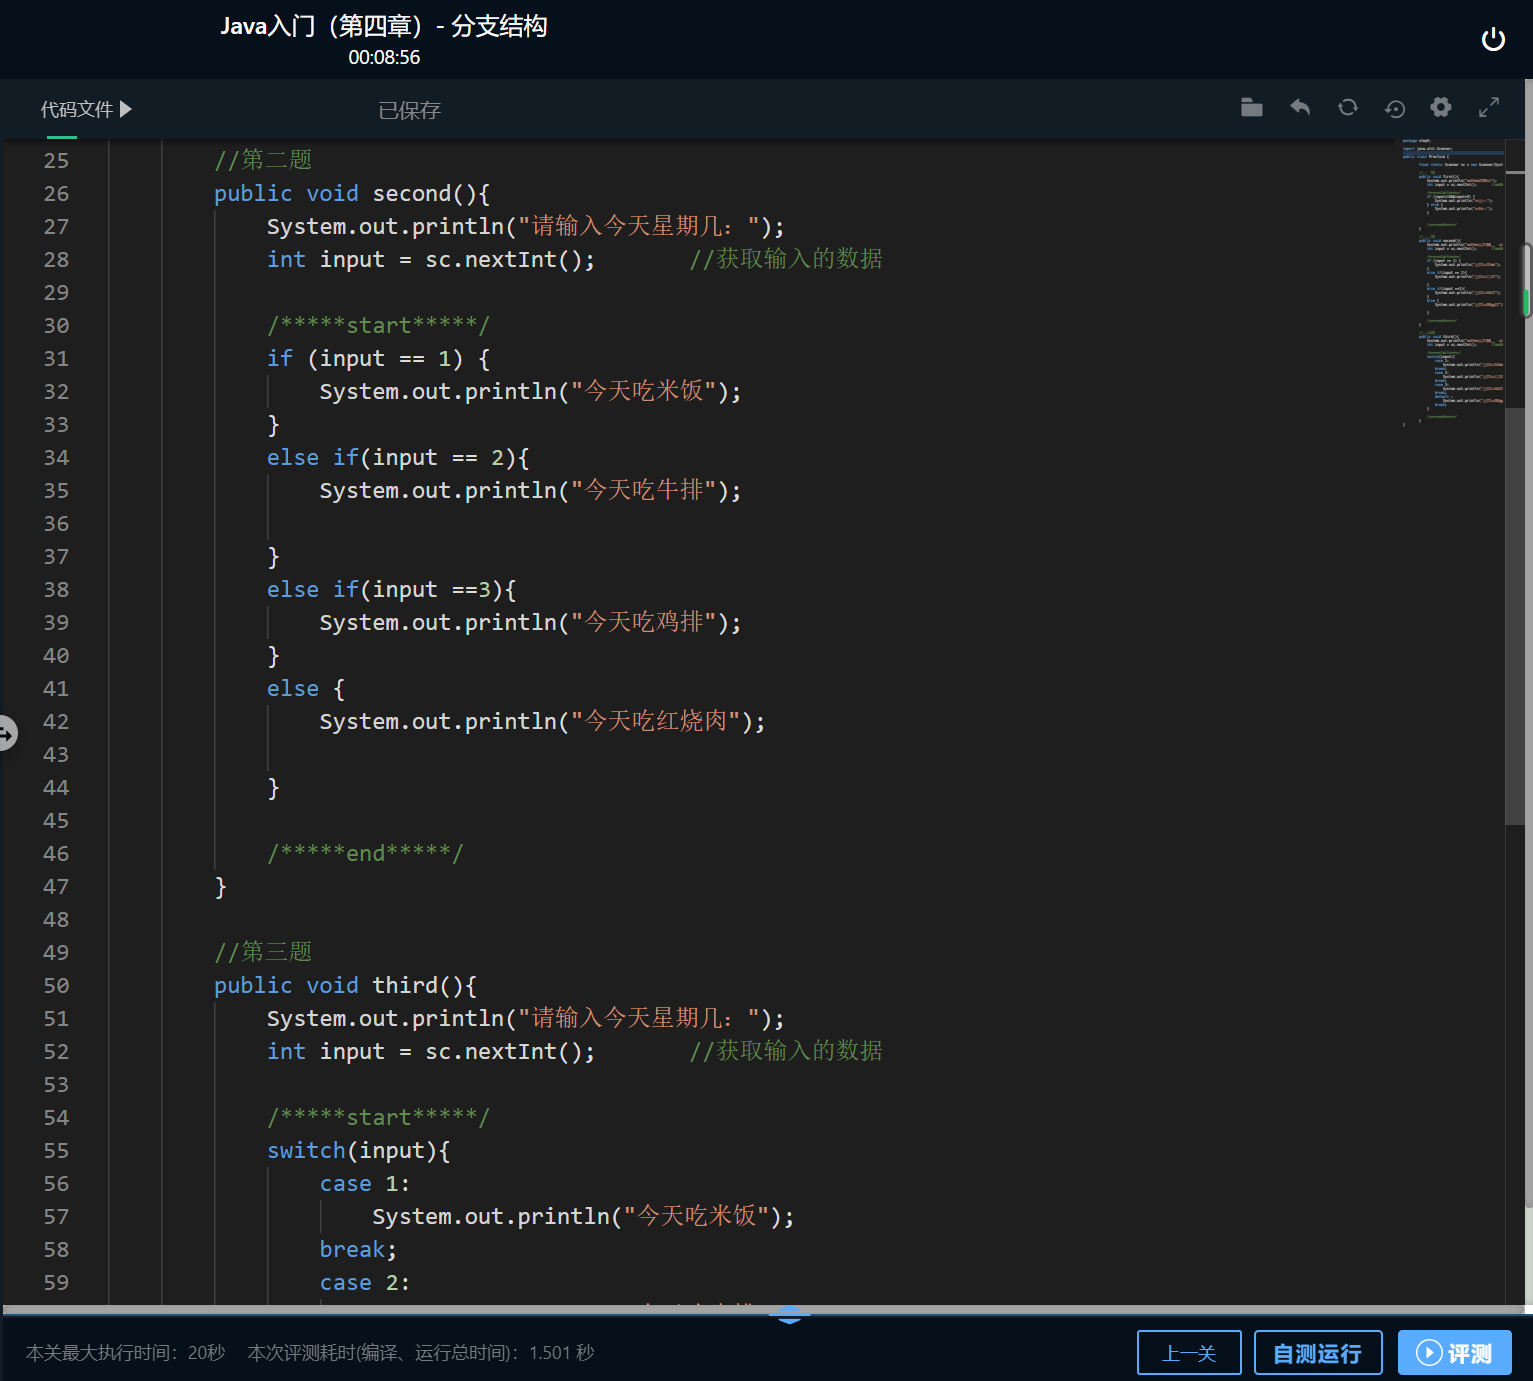Open the collapsed left panel arrow
Screen dimensions: 1533x1381
click(x=8, y=733)
